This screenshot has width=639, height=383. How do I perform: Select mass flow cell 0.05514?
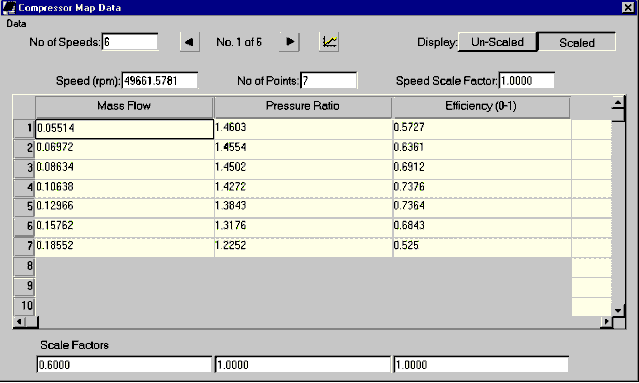[x=124, y=128]
